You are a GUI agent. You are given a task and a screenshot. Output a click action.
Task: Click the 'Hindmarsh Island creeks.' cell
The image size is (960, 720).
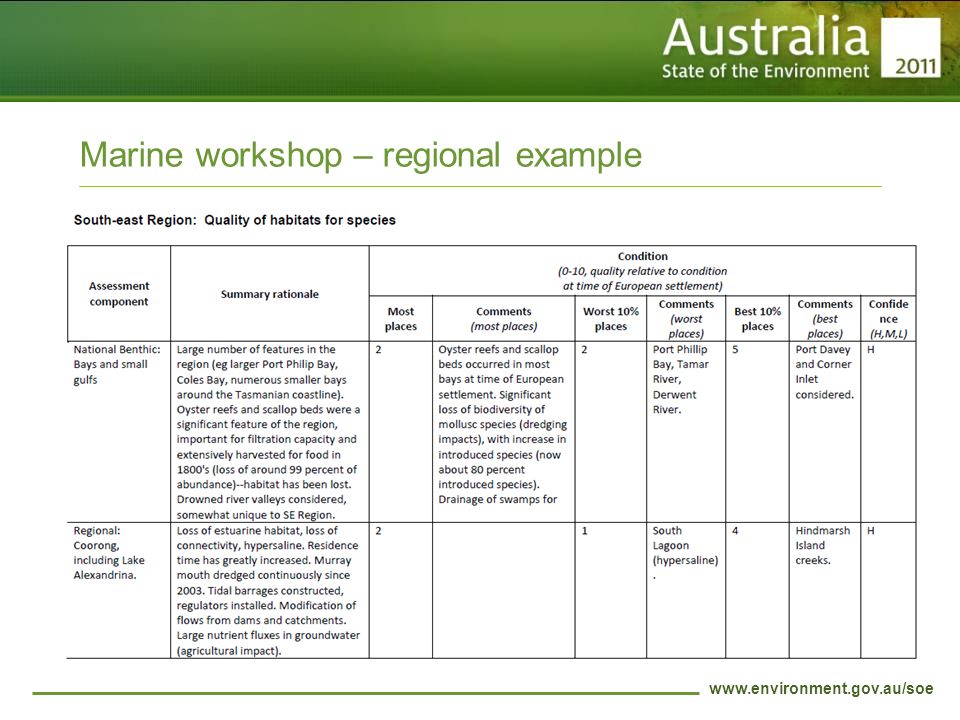coord(825,590)
